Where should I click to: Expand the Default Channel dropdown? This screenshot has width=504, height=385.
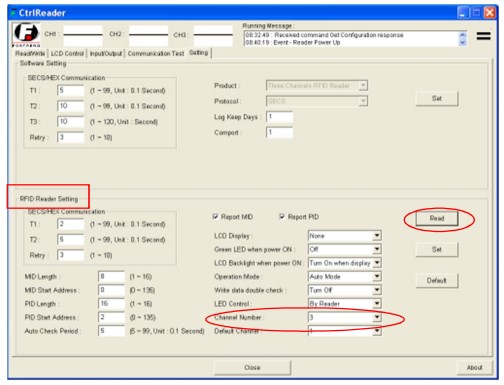tap(377, 331)
